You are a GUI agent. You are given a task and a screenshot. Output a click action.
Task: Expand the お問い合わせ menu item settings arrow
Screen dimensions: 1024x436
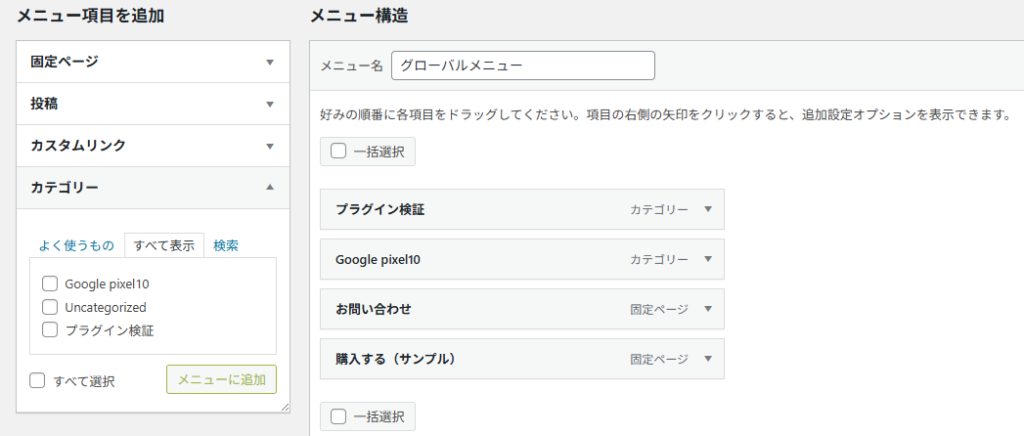707,309
